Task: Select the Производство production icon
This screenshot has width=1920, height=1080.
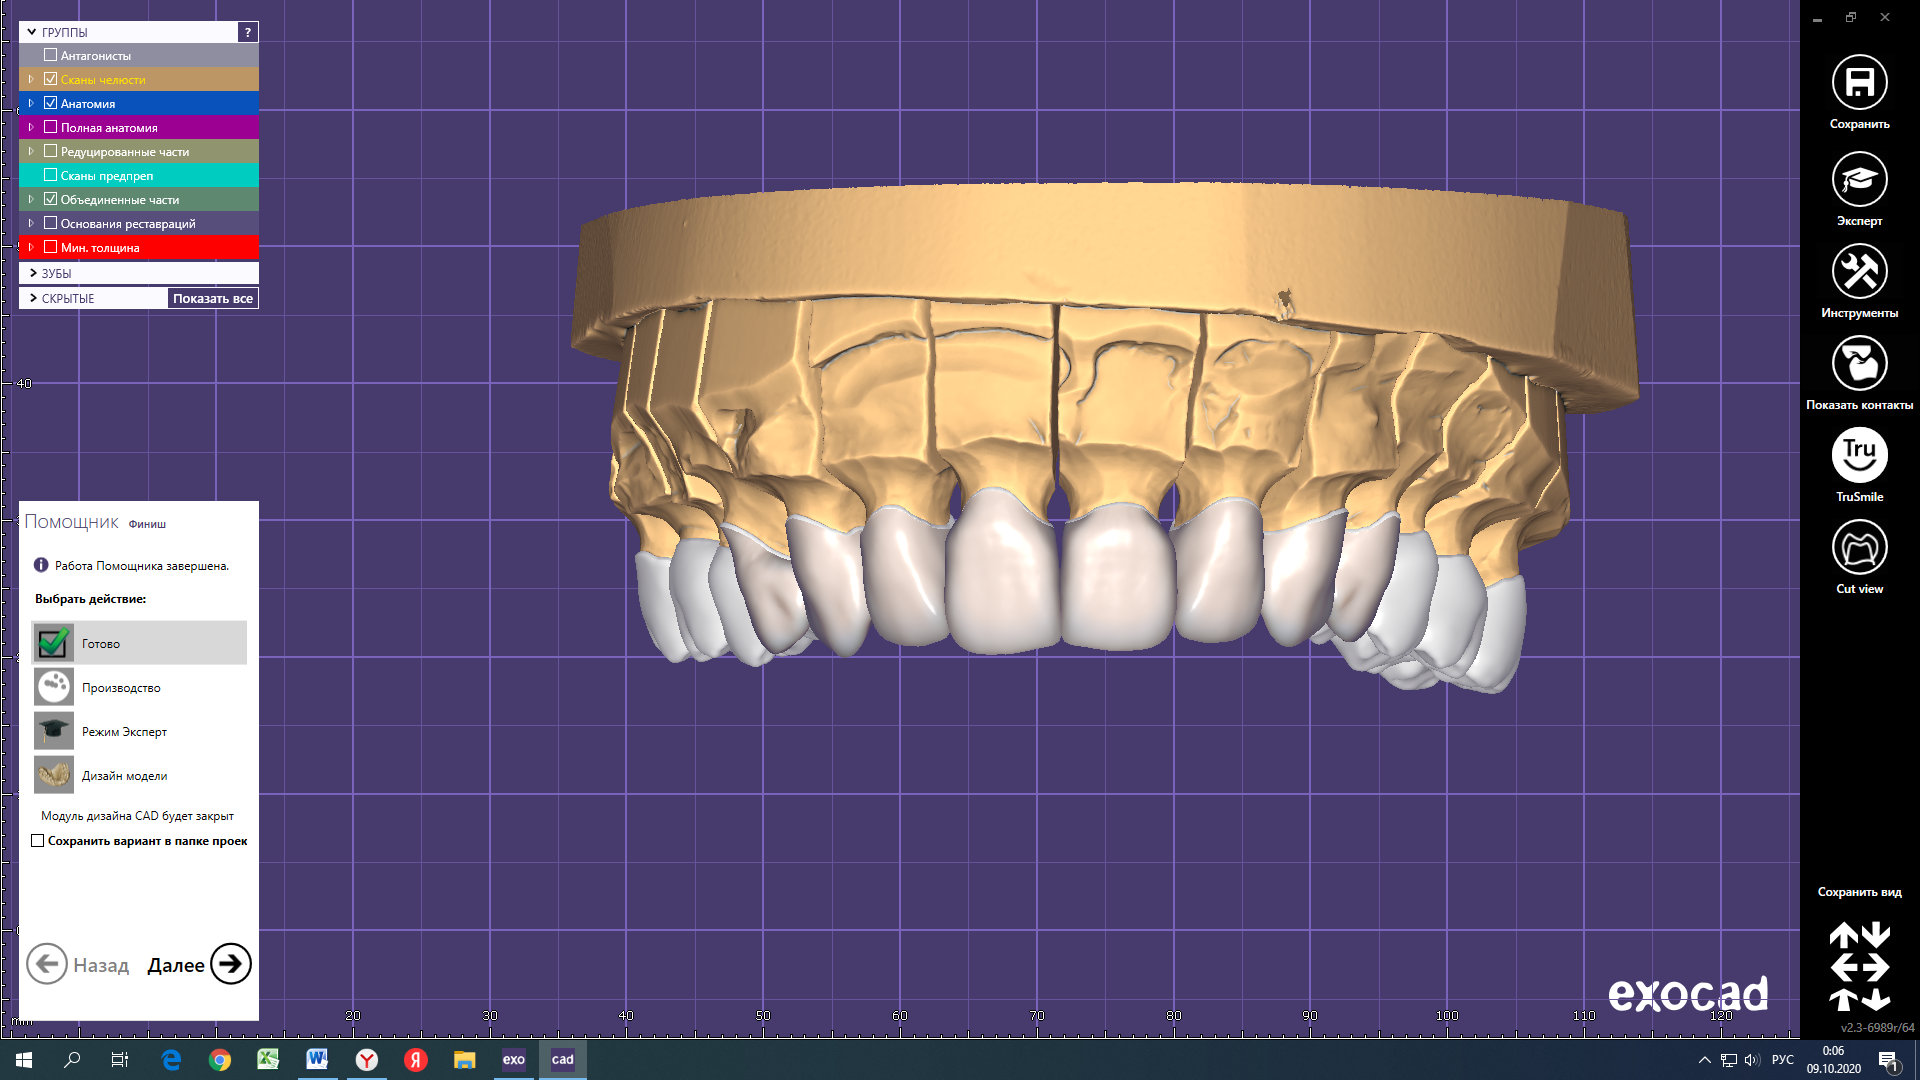Action: (54, 688)
